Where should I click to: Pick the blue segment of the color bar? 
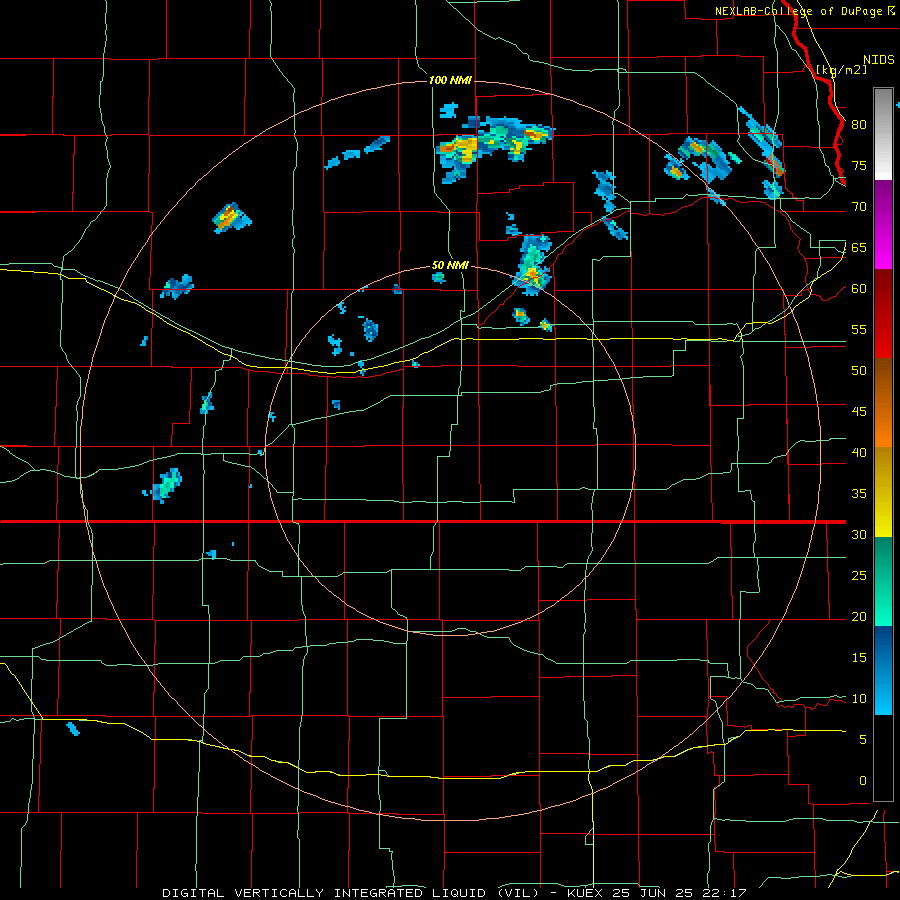pos(883,670)
